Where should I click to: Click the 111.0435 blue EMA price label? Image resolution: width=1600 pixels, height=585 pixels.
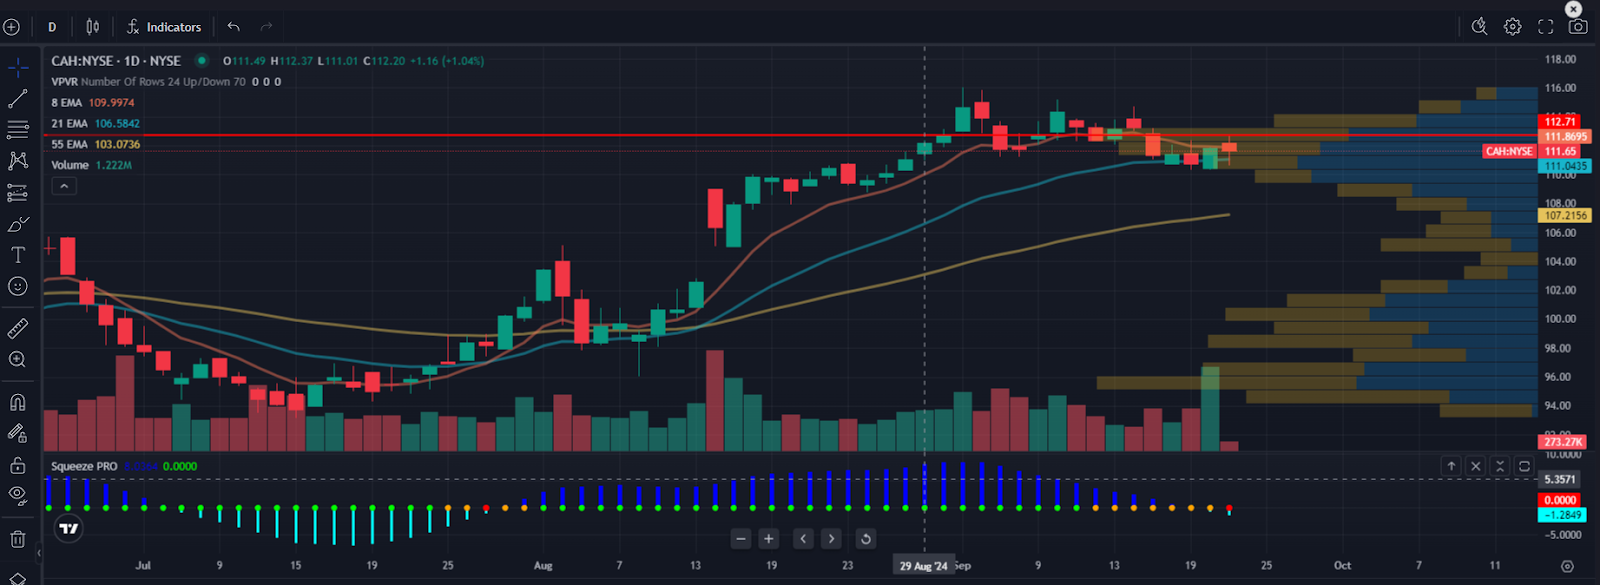[x=1564, y=166]
